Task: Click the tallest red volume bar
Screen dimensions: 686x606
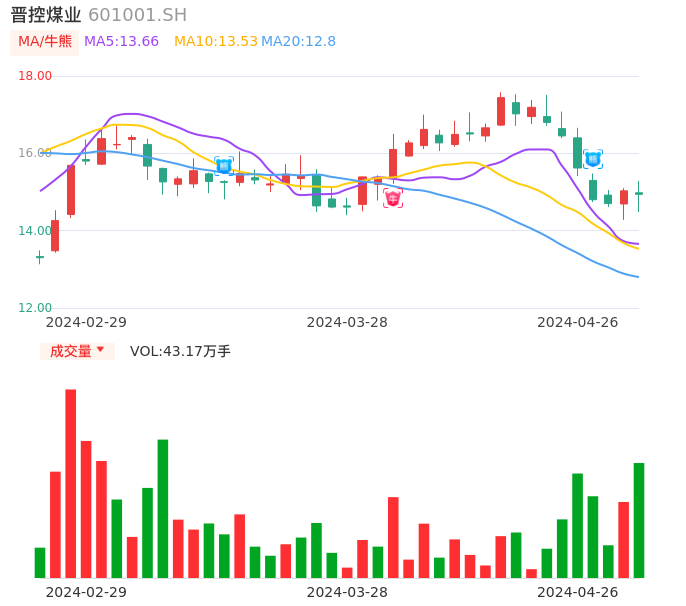Action: coord(71,483)
